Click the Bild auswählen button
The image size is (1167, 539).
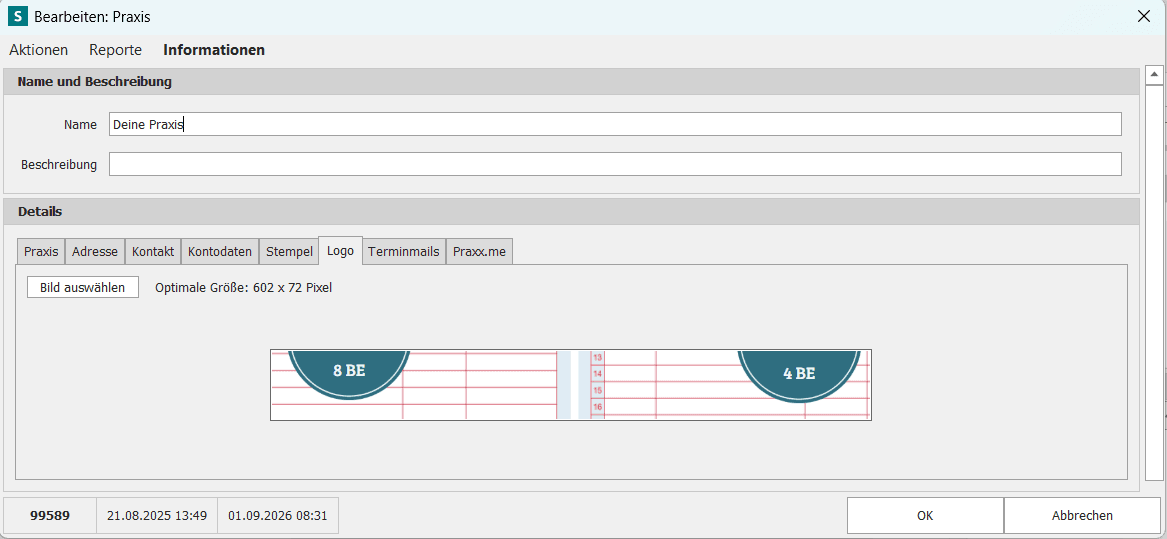[83, 287]
